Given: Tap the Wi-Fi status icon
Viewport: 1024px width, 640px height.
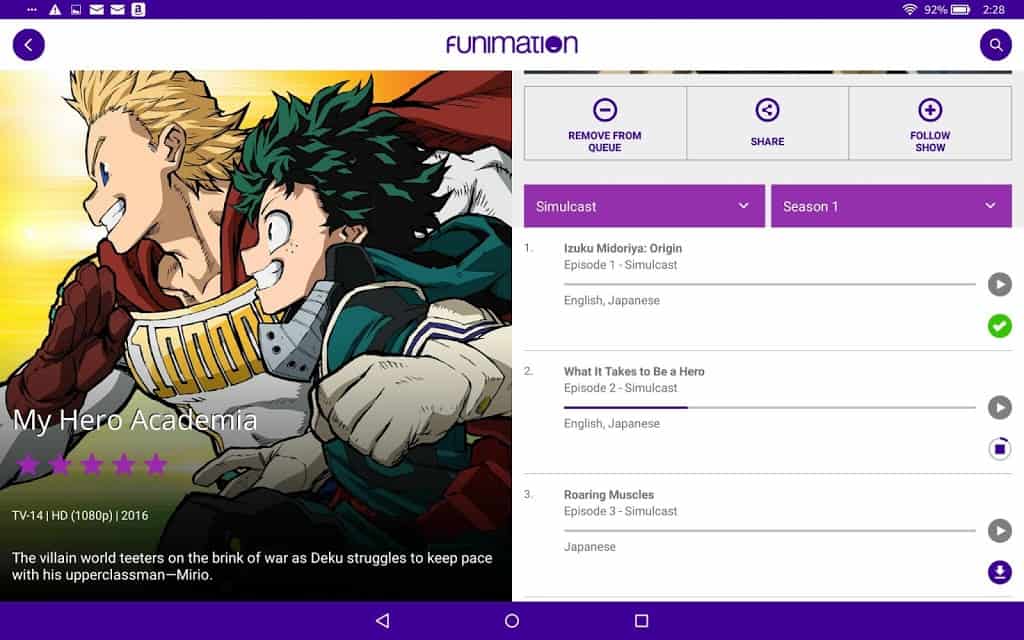Looking at the screenshot, I should coord(909,9).
